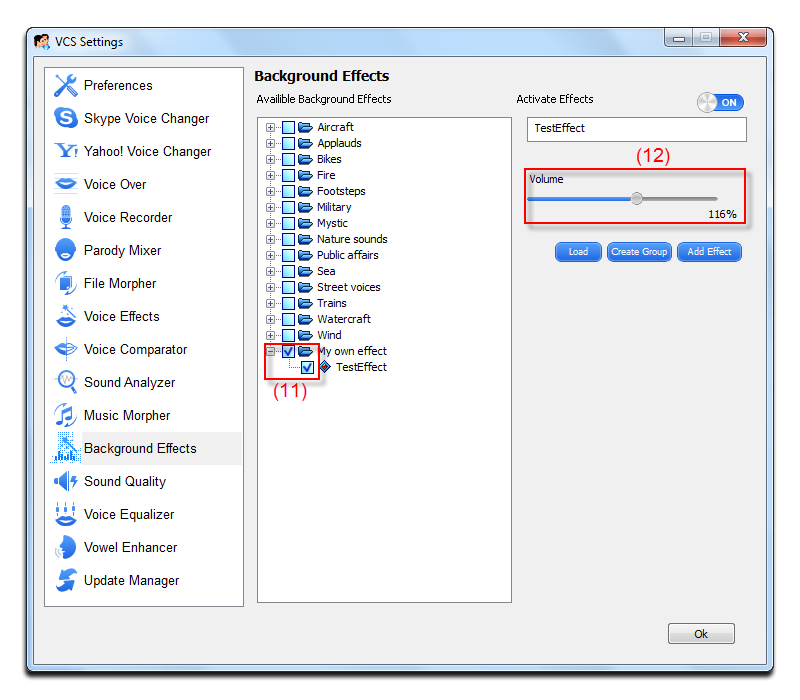The width and height of the screenshot is (800, 700).
Task: Uncheck the My own effect checkbox
Action: pyautogui.click(x=288, y=351)
